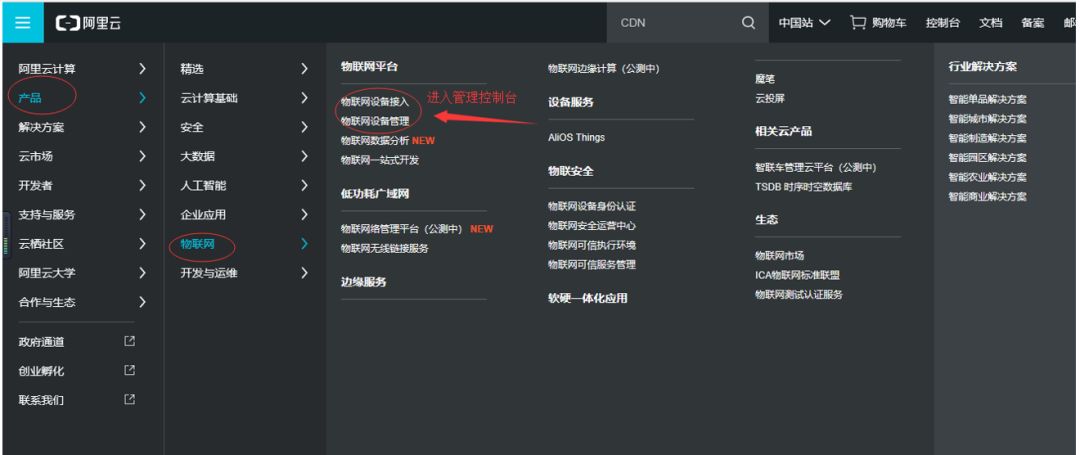Screen dimensions: 1080x455
Task: Expand the 阿里云计算 chevron
Action: (142, 69)
